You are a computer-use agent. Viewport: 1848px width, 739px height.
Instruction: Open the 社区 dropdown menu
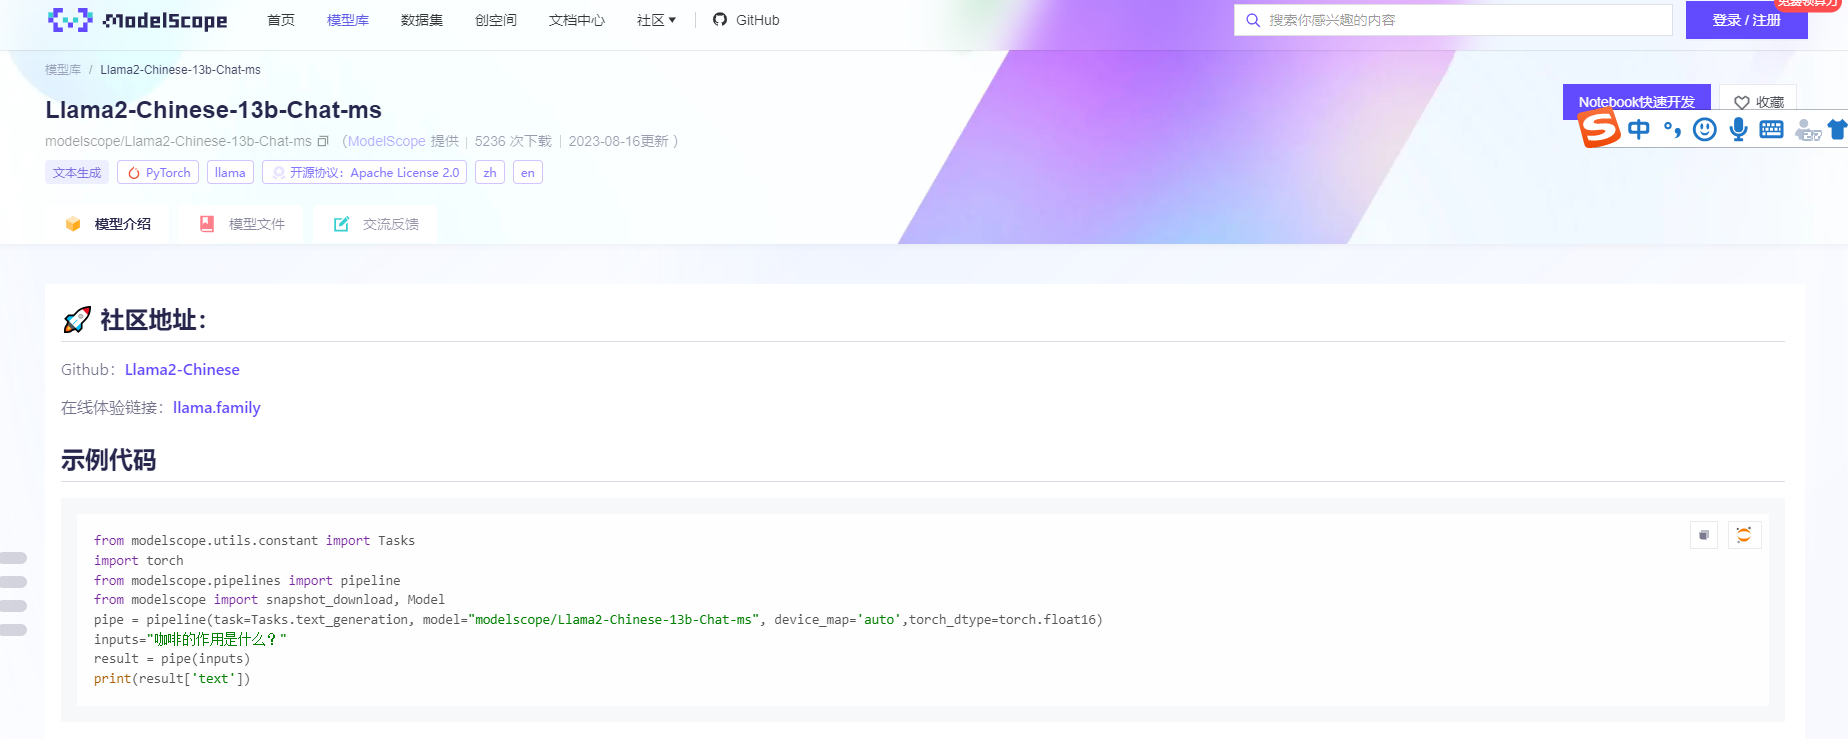(x=656, y=20)
